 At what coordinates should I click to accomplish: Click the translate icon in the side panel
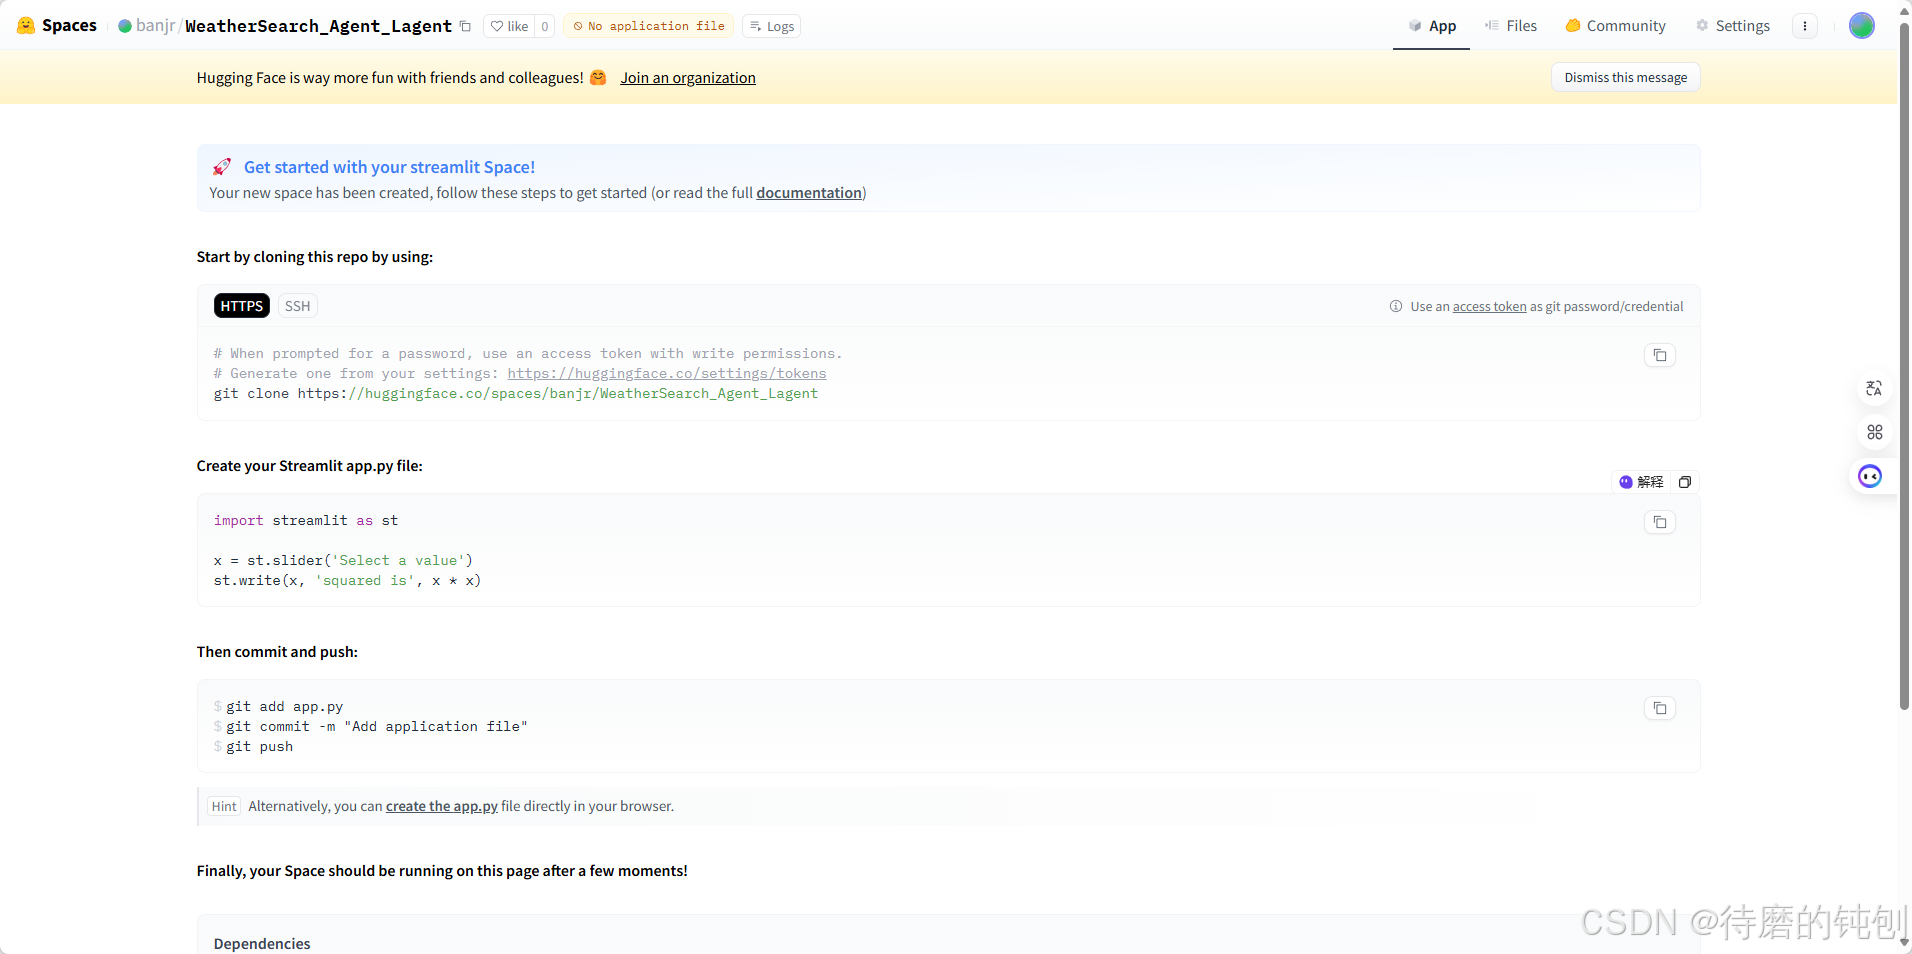(x=1874, y=388)
